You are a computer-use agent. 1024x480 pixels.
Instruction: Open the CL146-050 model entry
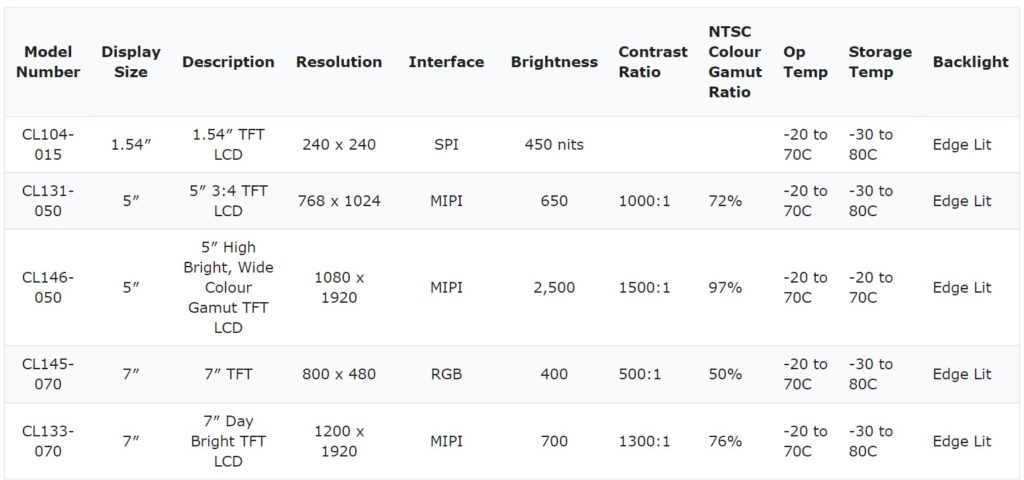point(48,288)
